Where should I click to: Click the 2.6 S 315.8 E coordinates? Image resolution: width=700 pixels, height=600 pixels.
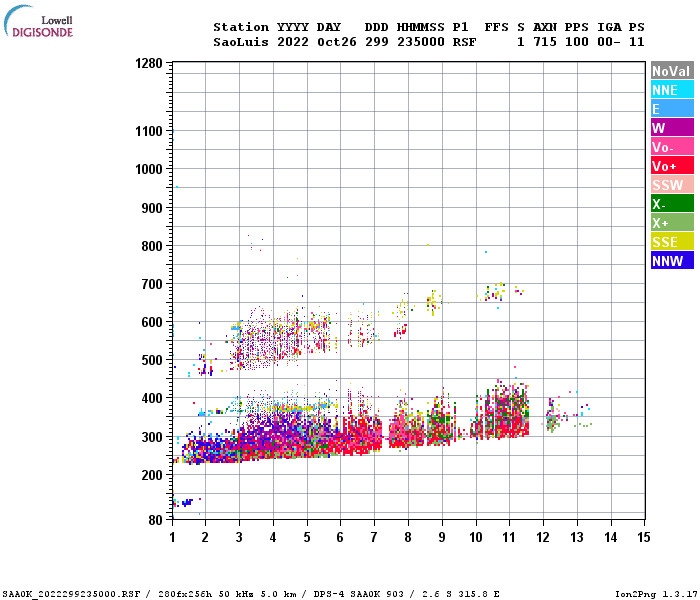pos(460,594)
